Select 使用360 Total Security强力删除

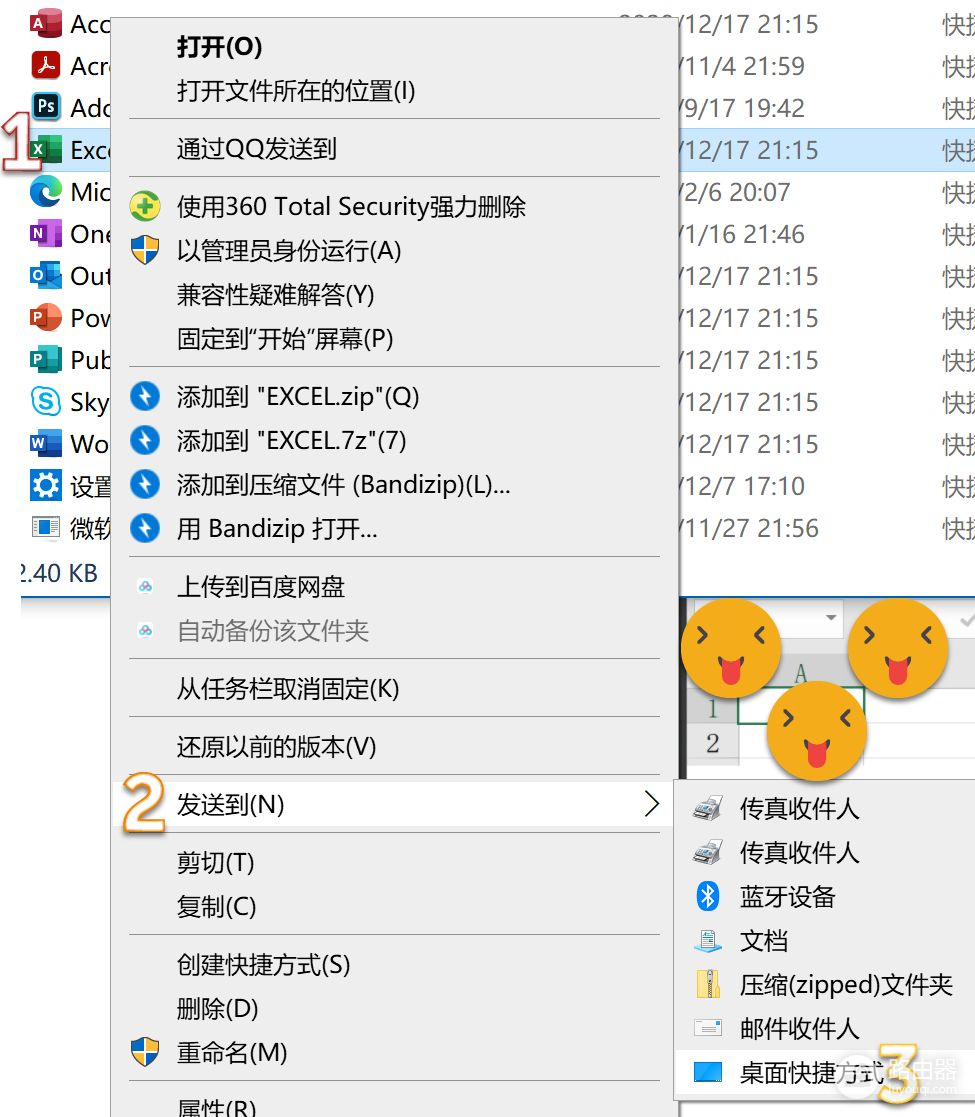coord(351,207)
